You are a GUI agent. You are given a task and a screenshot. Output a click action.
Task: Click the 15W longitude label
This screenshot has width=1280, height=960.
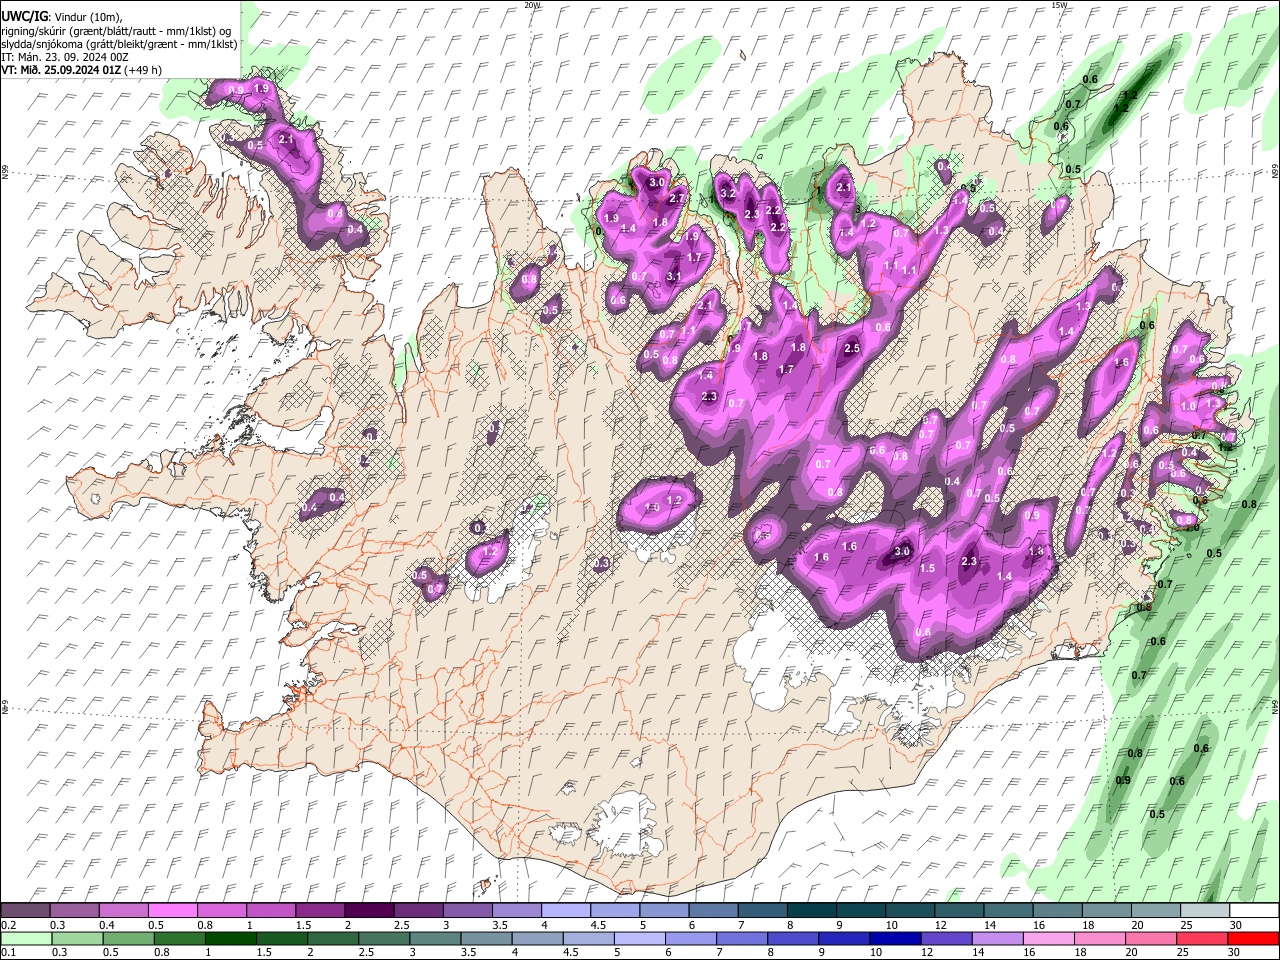[x=1059, y=5]
